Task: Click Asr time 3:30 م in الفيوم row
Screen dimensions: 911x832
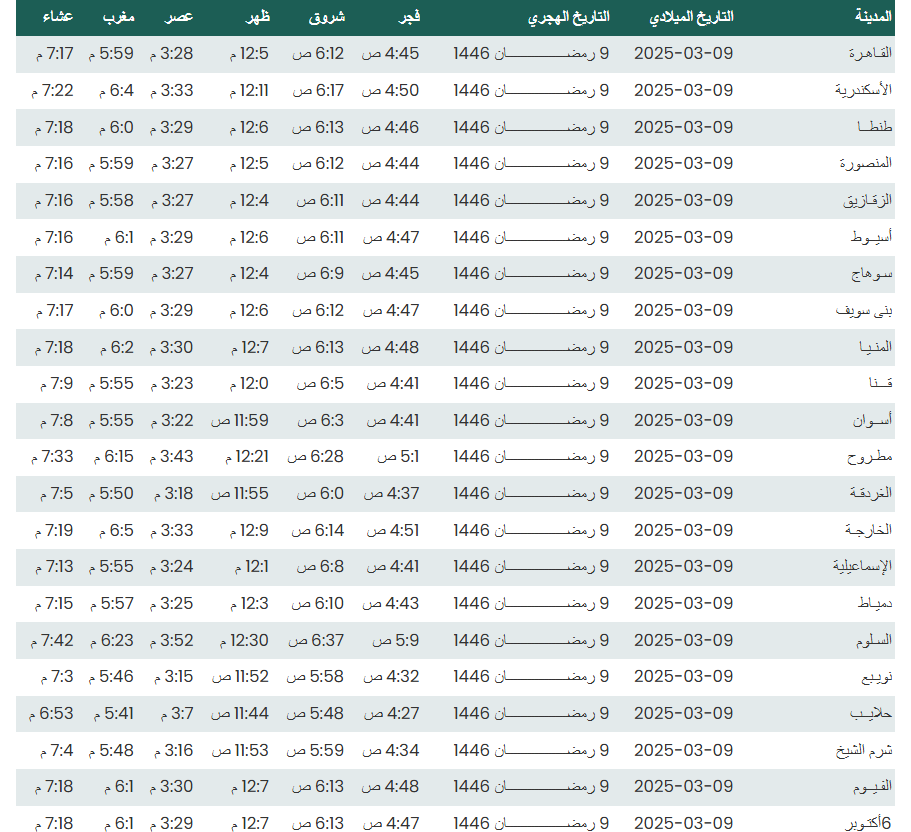Action: [171, 787]
